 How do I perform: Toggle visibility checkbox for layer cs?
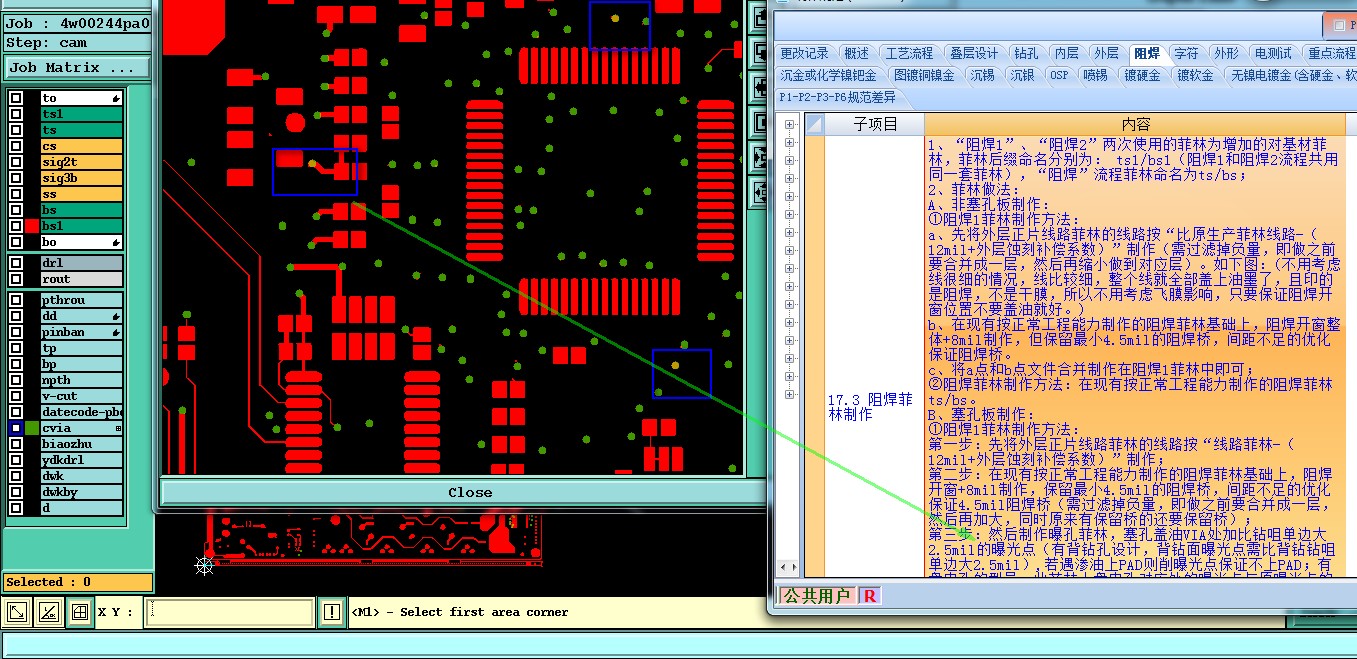pos(15,146)
